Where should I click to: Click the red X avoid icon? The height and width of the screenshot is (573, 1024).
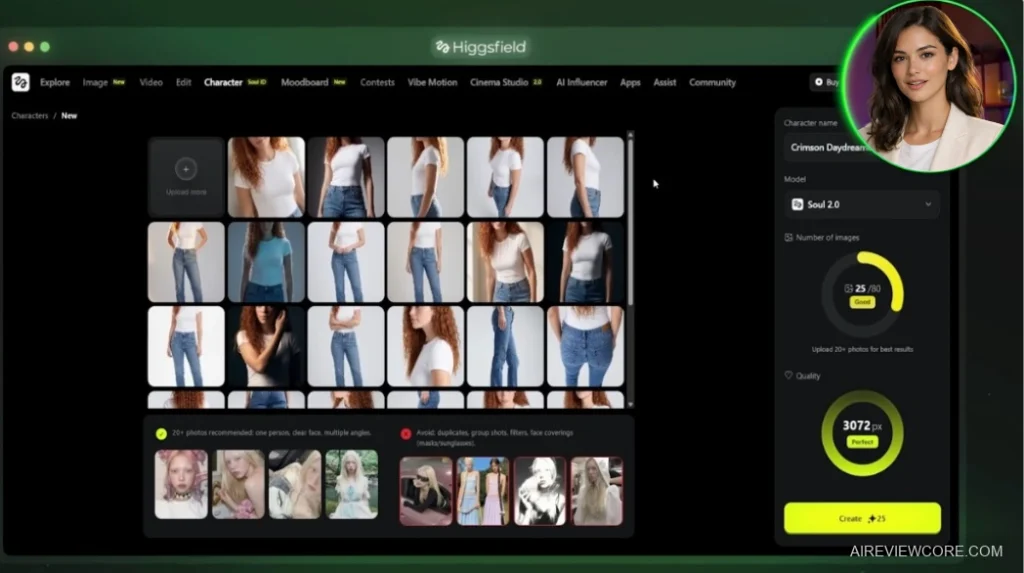coord(406,434)
